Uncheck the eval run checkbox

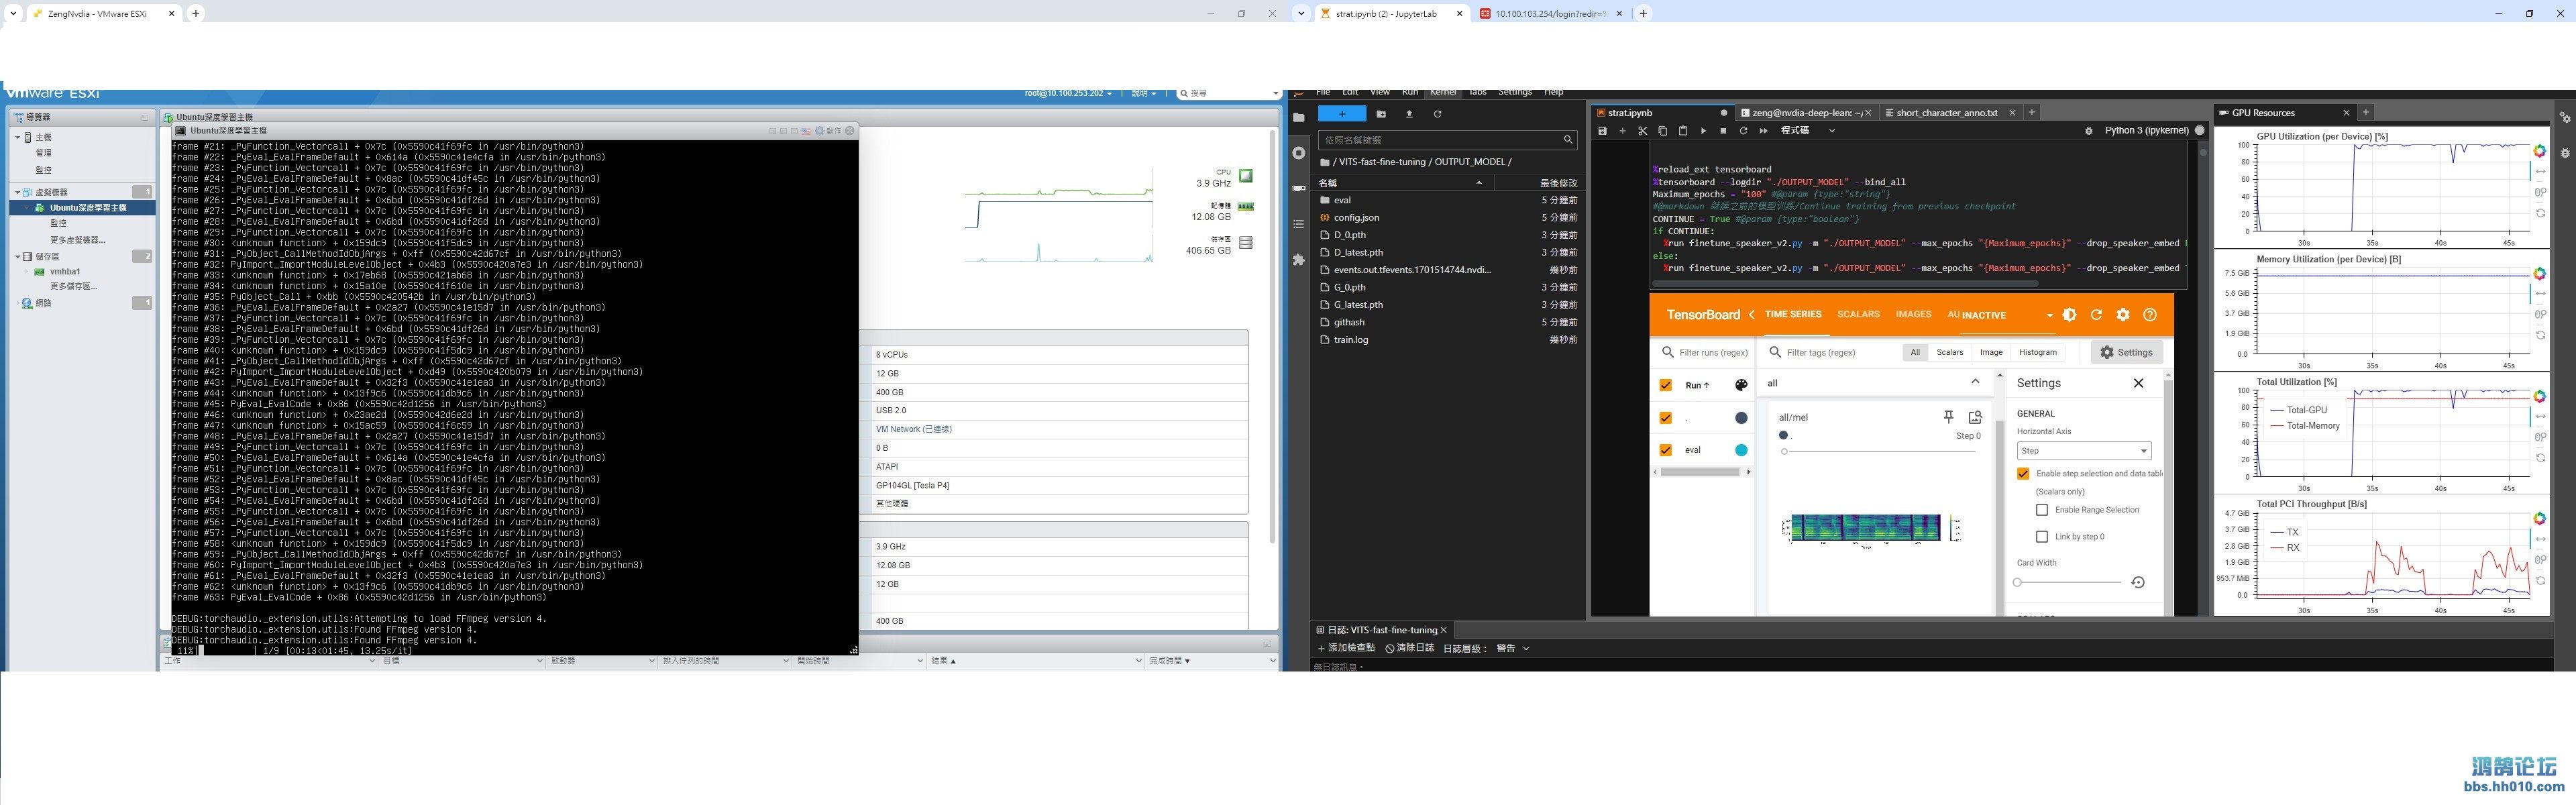click(x=1665, y=450)
